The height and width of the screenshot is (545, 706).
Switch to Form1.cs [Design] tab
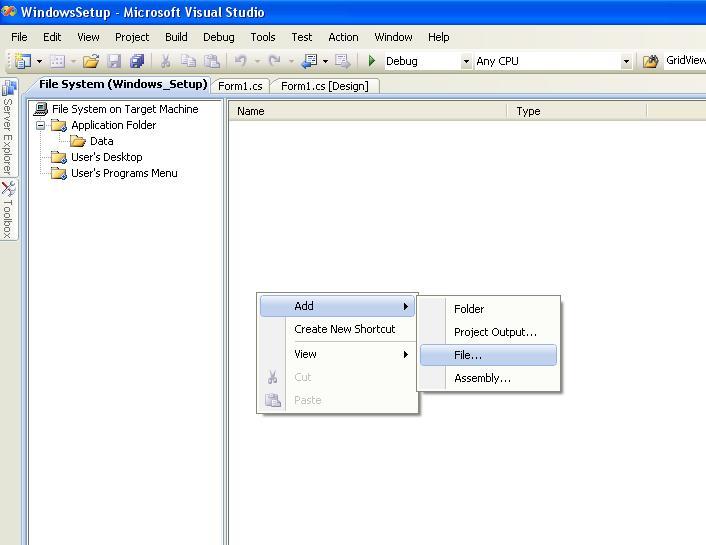(x=325, y=86)
